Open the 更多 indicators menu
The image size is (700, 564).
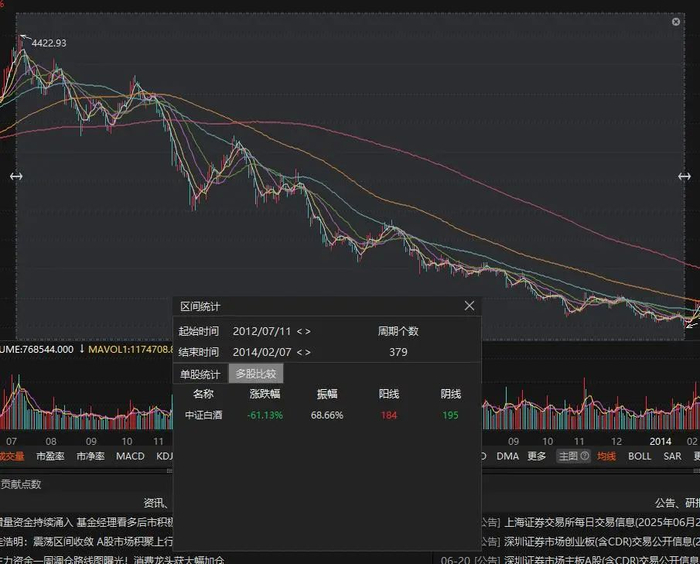[x=537, y=456]
